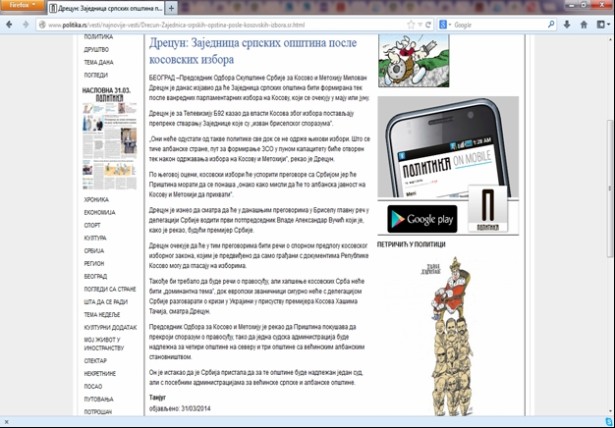The width and height of the screenshot is (615, 428).
Task: Open the Politika on mobile phone banner
Action: pyautogui.click(x=448, y=147)
